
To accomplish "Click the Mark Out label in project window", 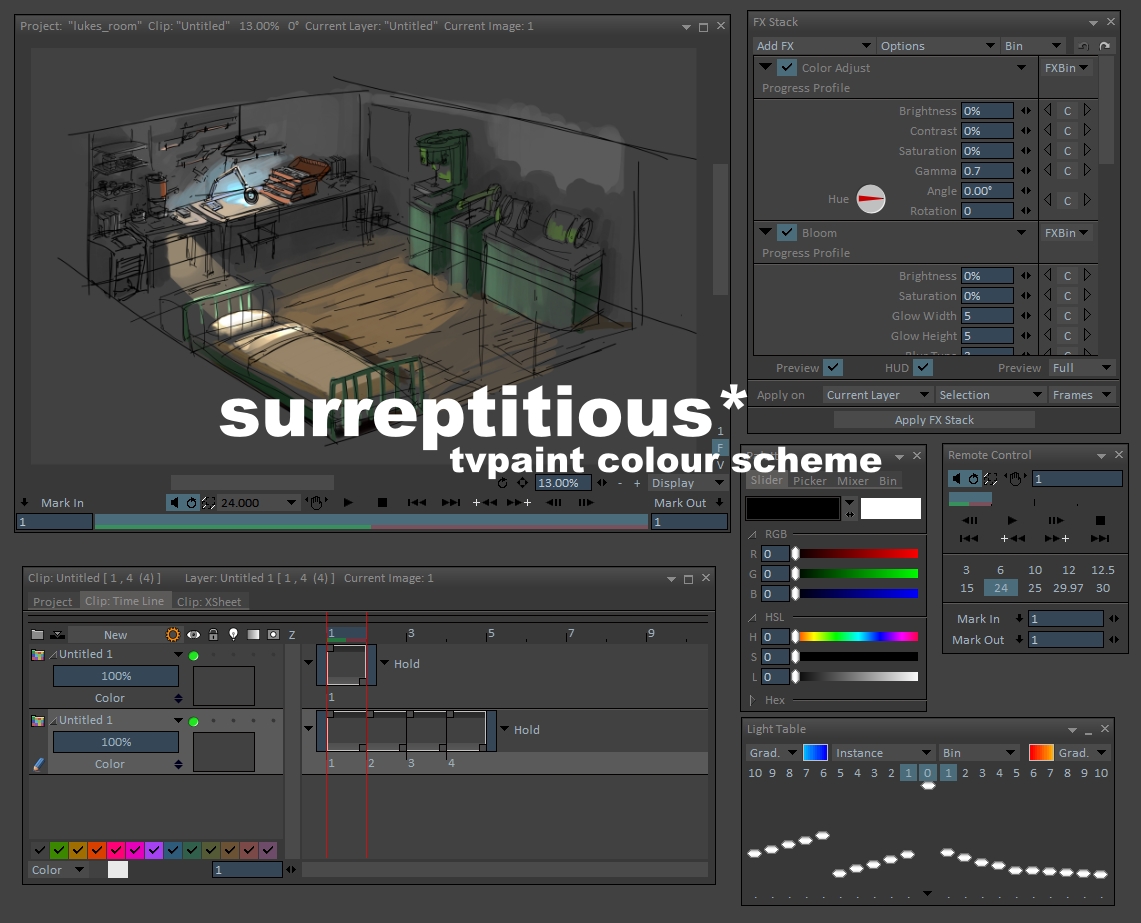I will pos(680,502).
